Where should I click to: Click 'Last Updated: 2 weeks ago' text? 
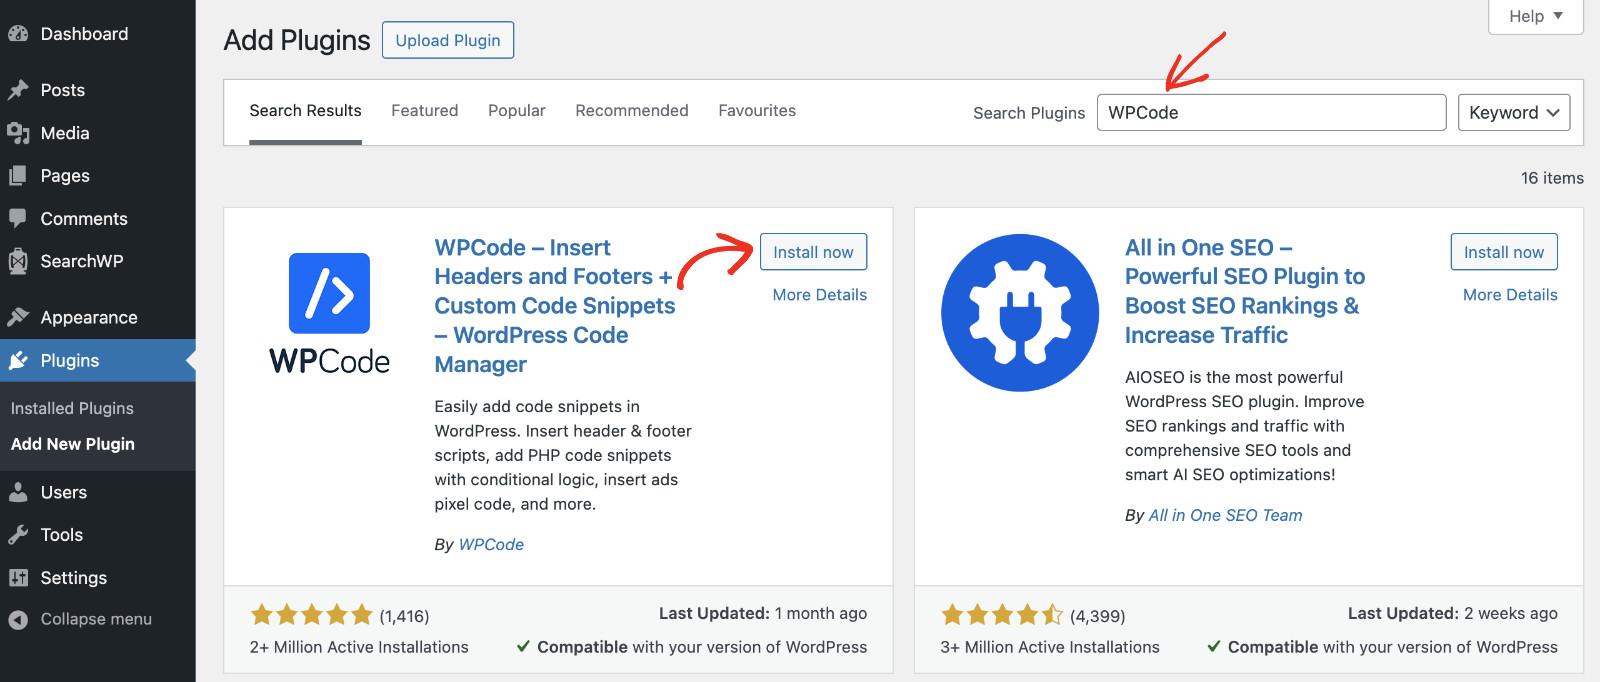pyautogui.click(x=1453, y=614)
